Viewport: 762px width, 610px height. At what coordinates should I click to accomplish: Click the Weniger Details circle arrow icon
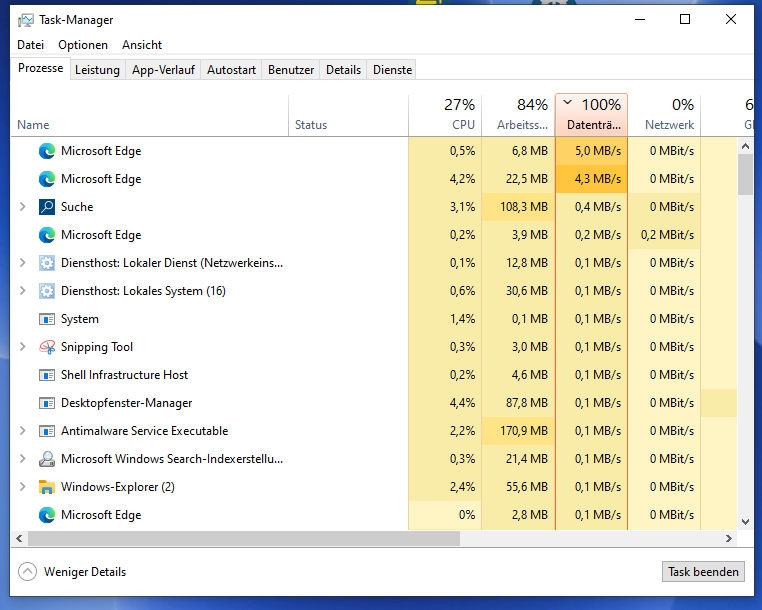point(27,572)
